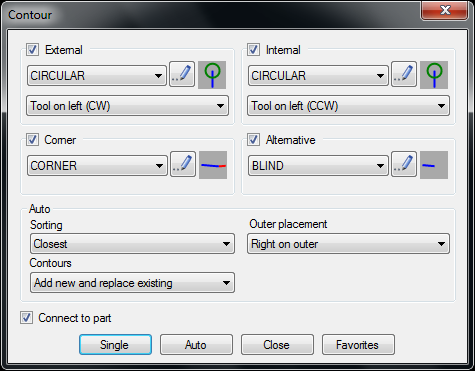Click the CORNER lead-in preview thumbnail
This screenshot has width=475, height=371.
click(213, 165)
